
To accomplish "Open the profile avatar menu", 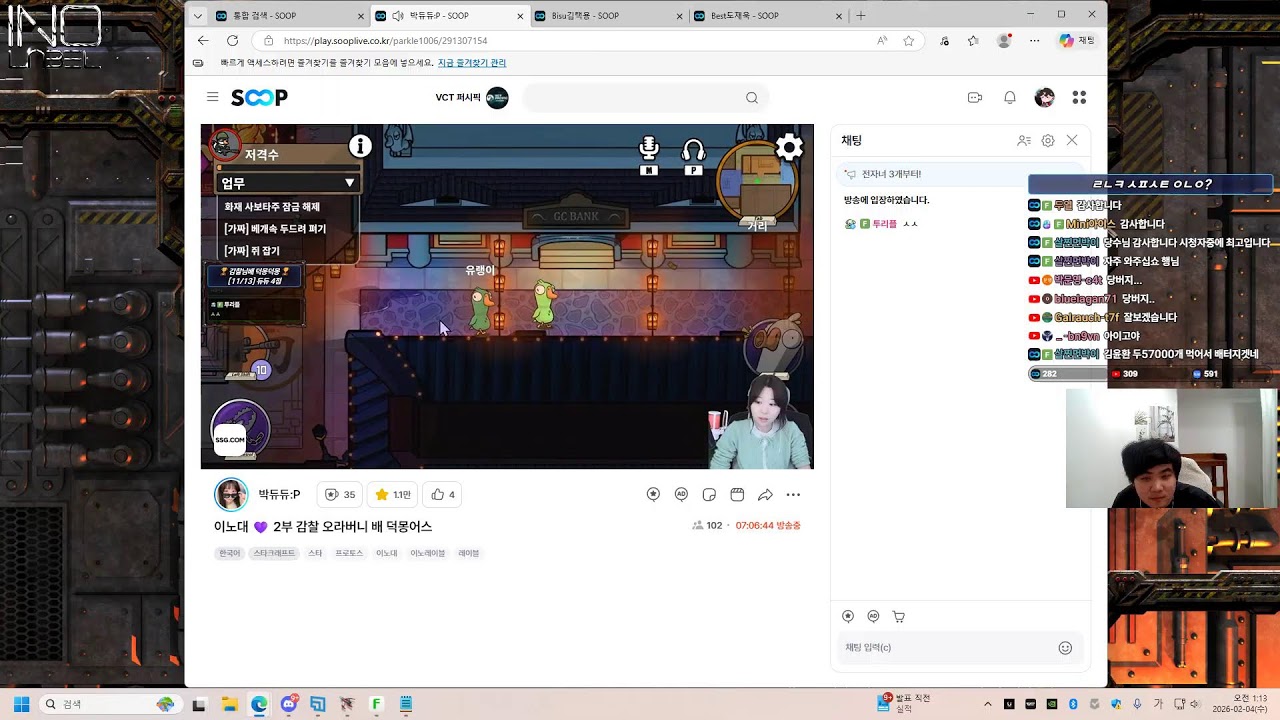I will 1044,97.
